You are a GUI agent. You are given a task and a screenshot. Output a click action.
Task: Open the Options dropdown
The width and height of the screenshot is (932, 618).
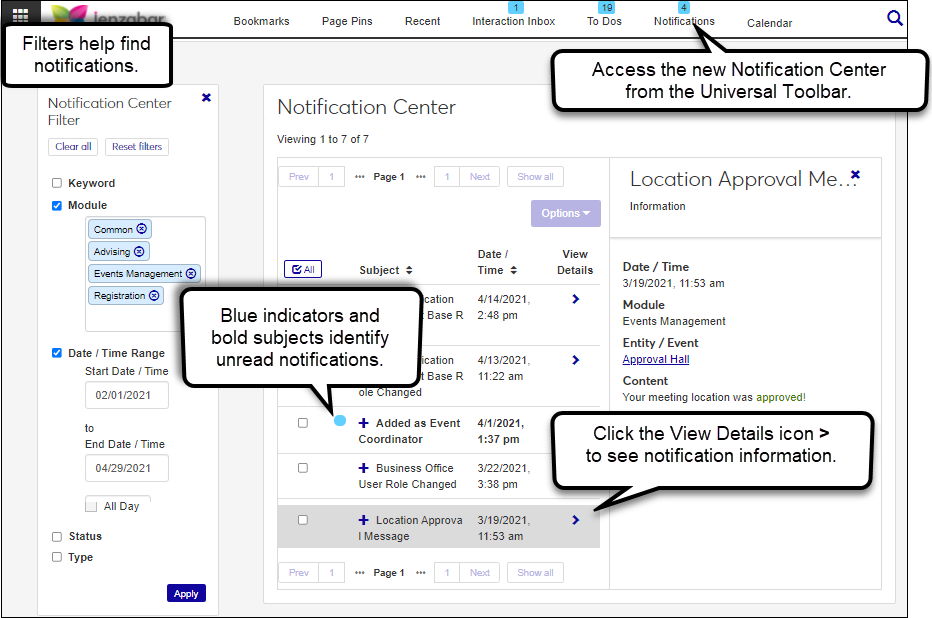[x=565, y=213]
